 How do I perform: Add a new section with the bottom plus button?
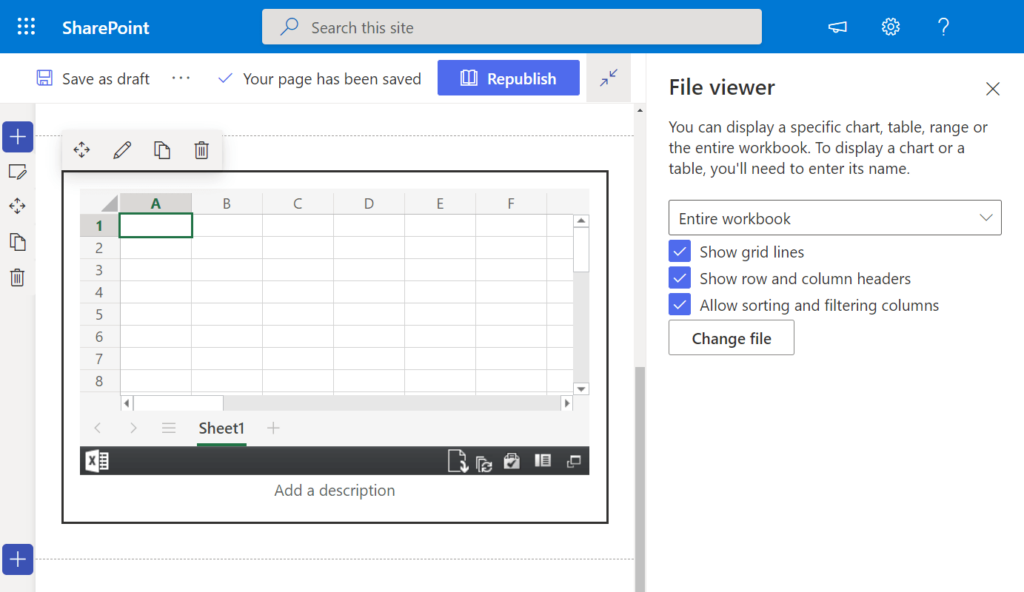[18, 559]
